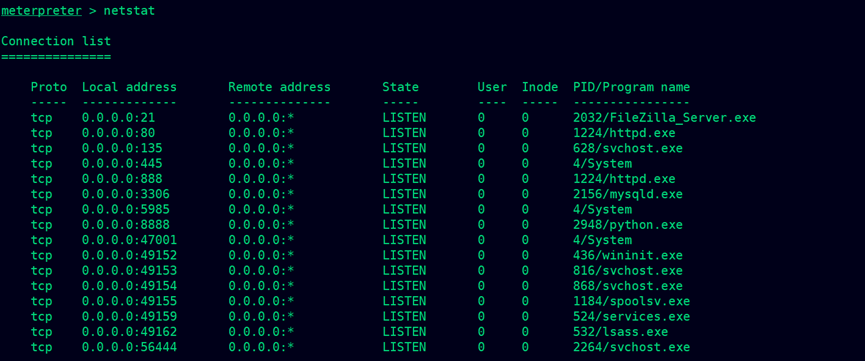Select local address 0.0.0.0:5985
The height and width of the screenshot is (361, 865).
tap(126, 210)
